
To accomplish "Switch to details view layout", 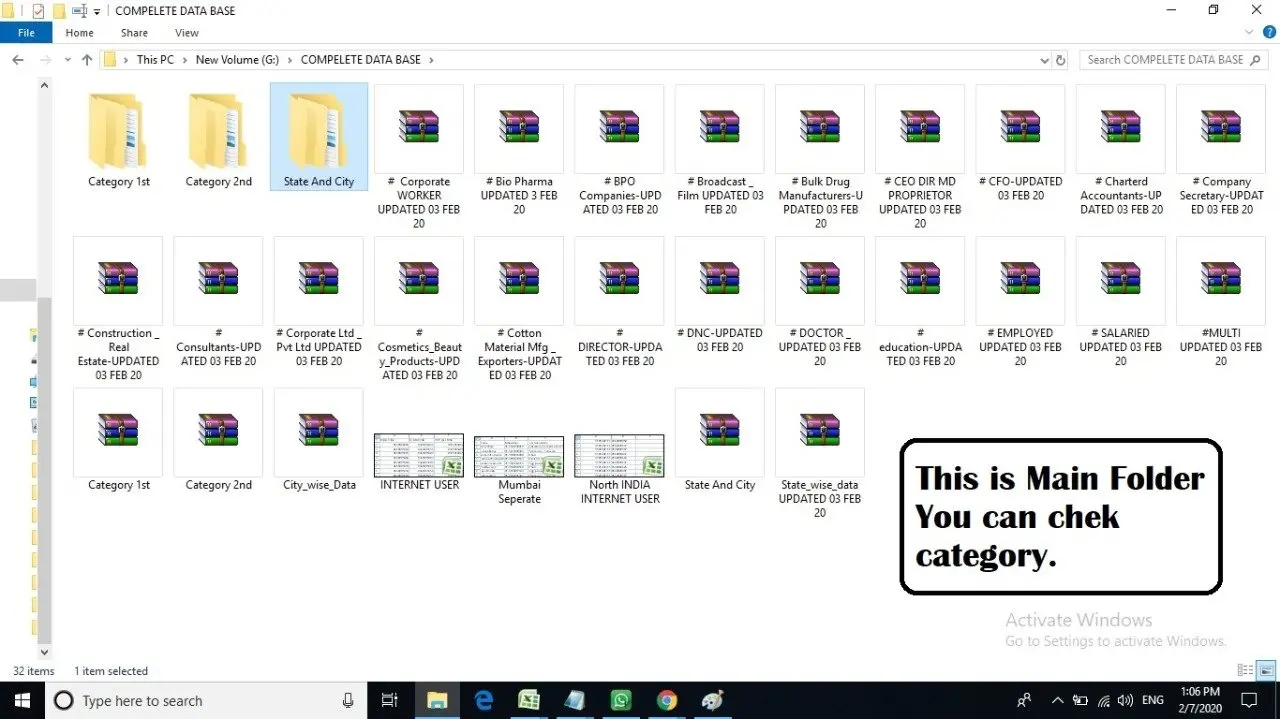I will point(1245,670).
